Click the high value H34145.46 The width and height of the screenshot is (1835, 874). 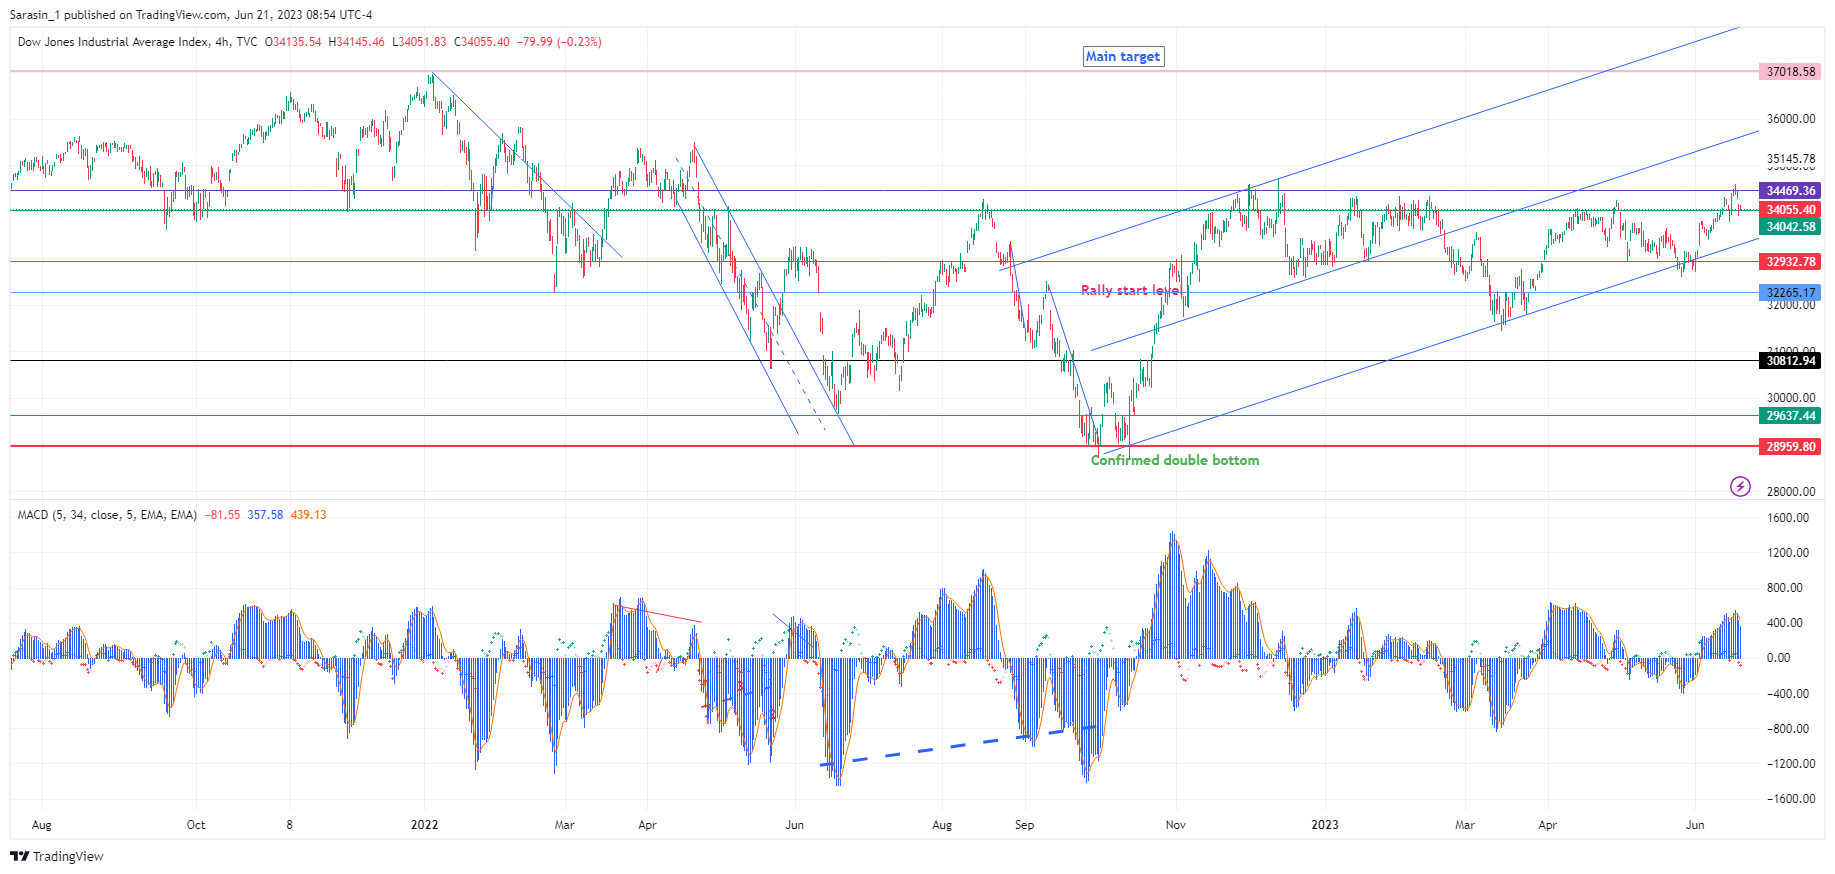click(357, 42)
